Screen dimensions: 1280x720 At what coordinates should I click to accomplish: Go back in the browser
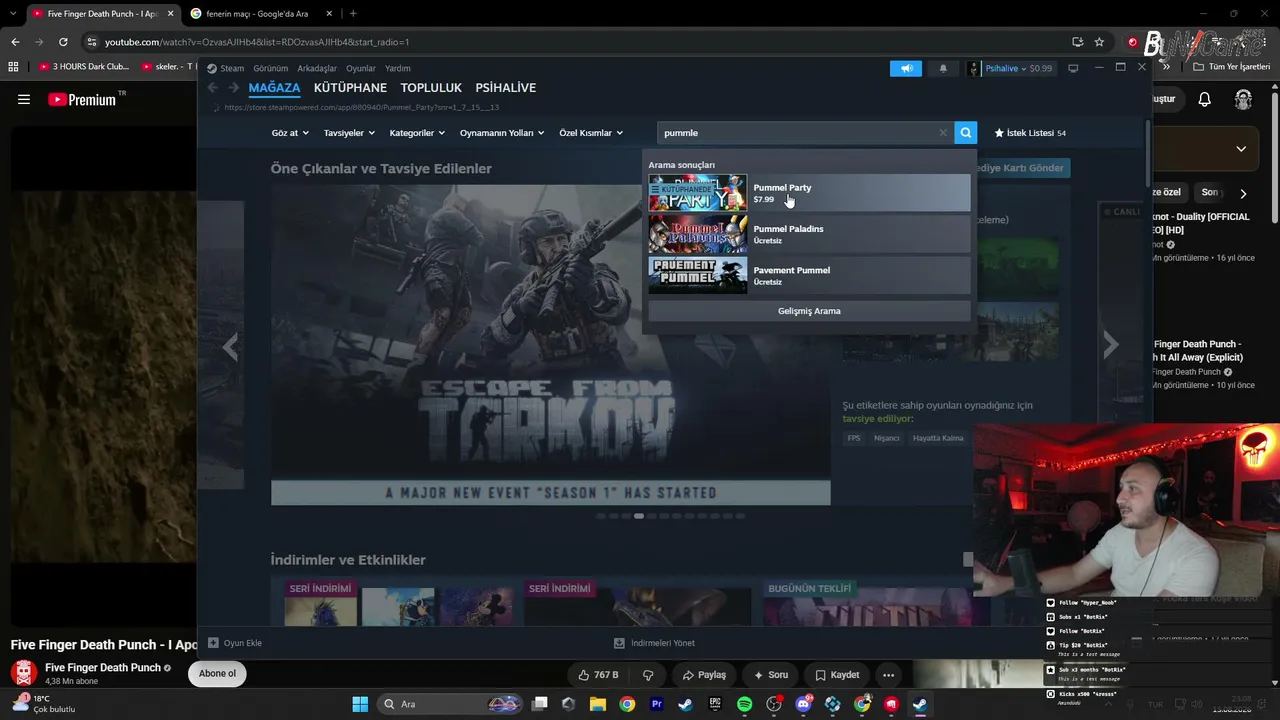[15, 42]
